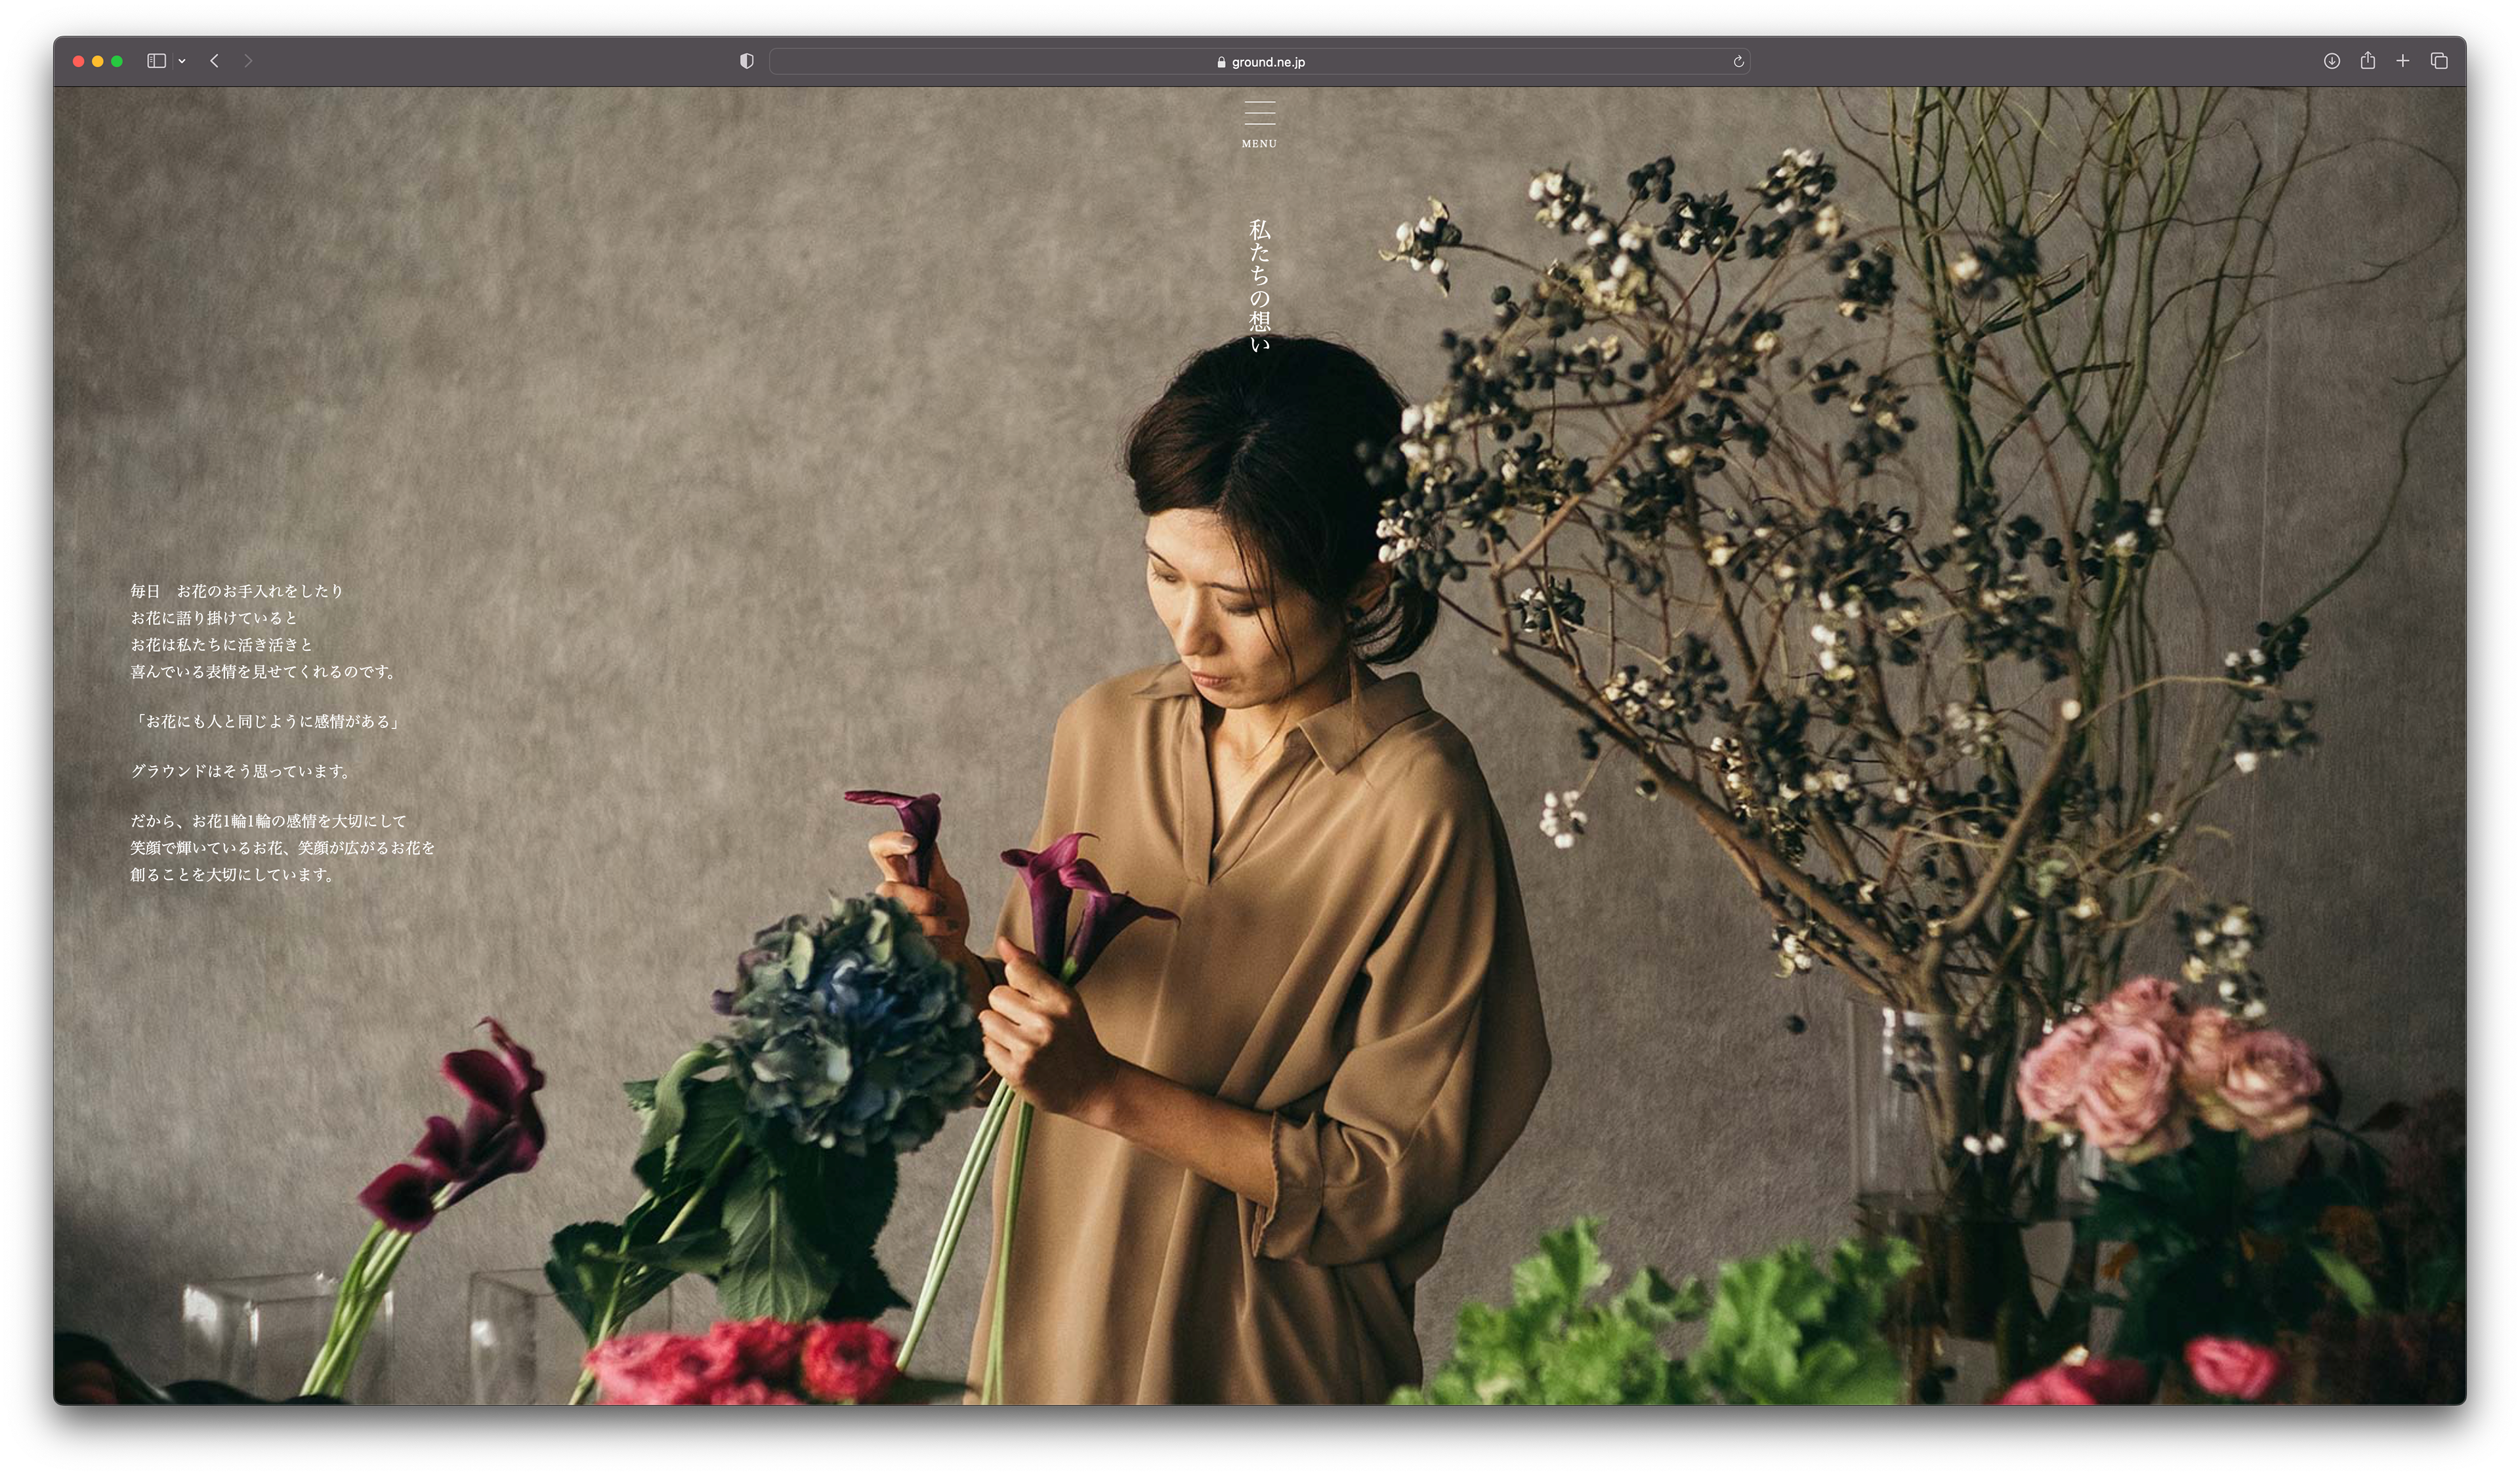The height and width of the screenshot is (1476, 2520).
Task: Open the privacy report shield icon
Action: point(746,61)
